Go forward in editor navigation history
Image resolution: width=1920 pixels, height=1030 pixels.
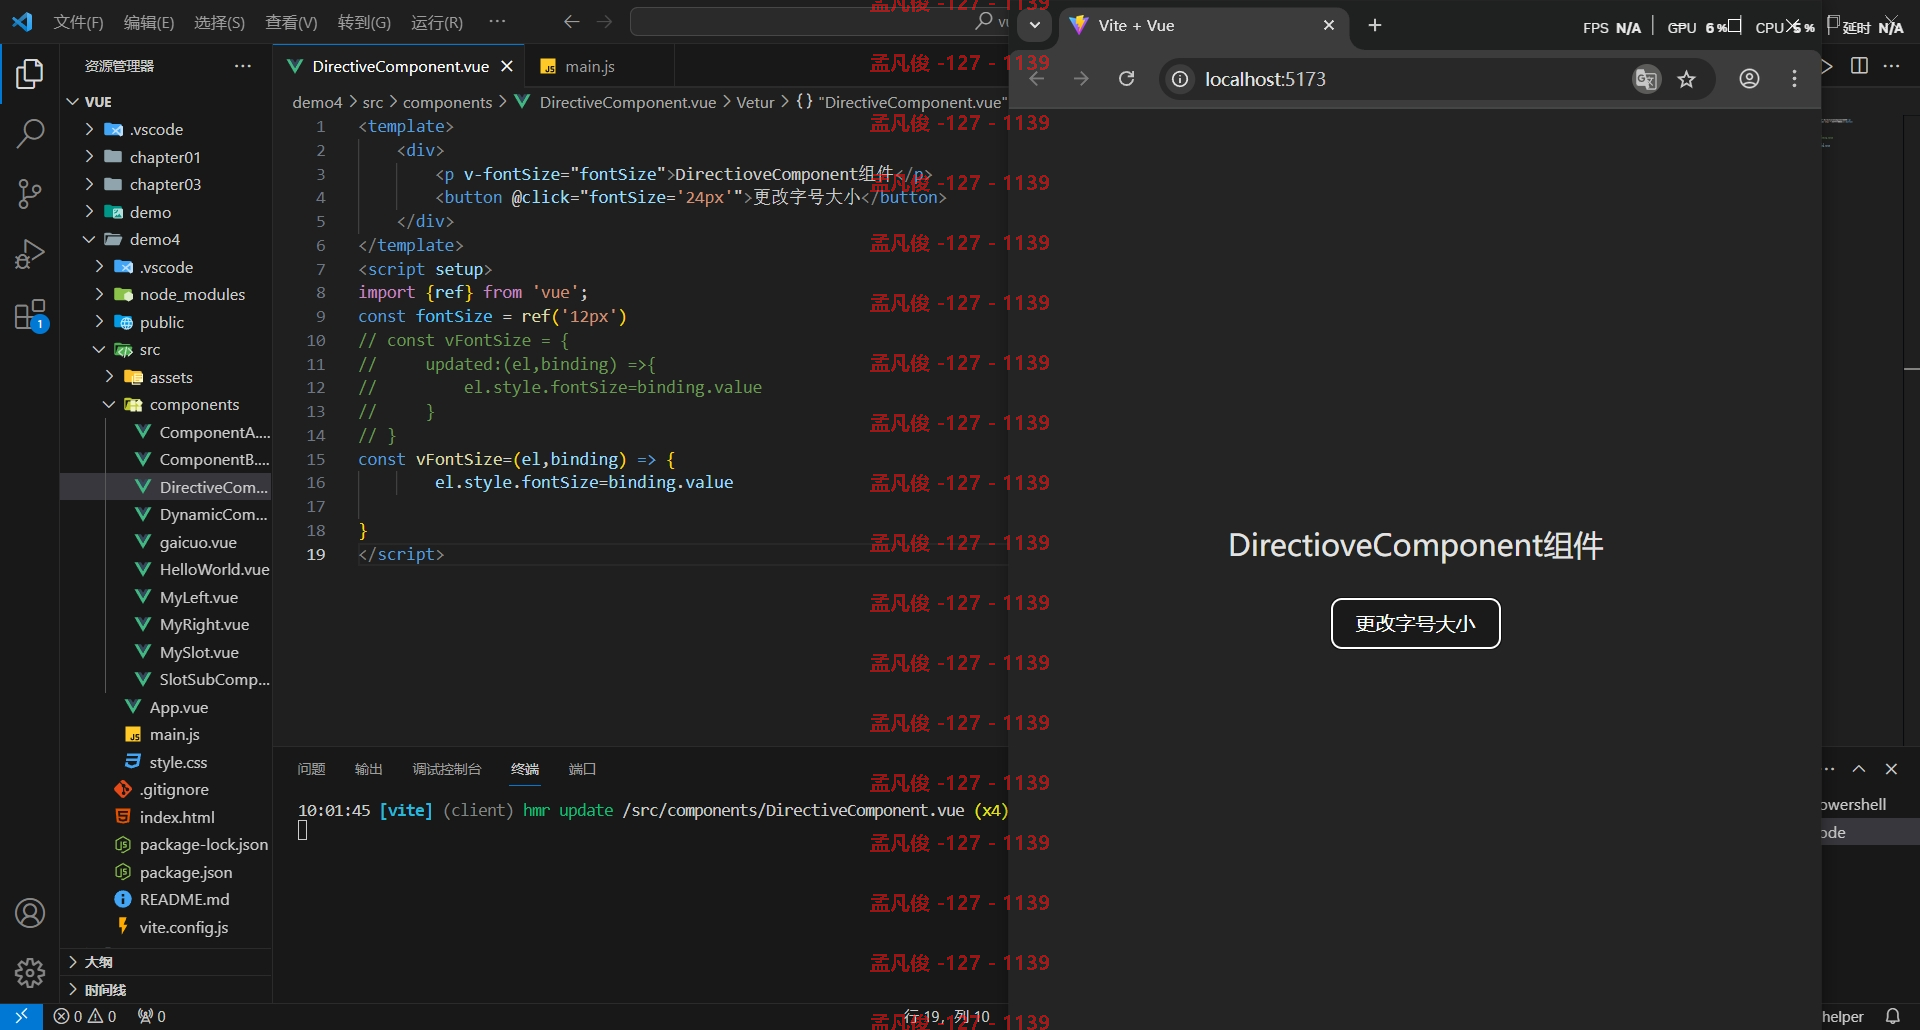(604, 22)
